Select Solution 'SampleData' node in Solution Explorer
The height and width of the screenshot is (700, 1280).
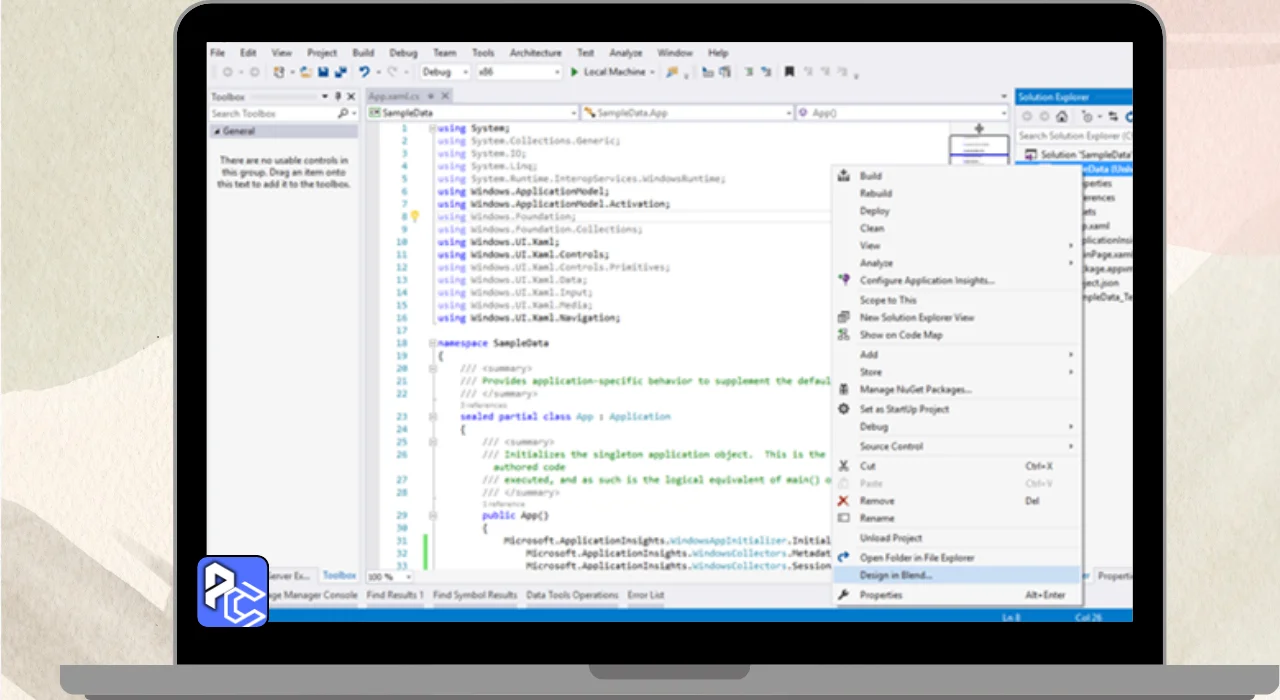click(x=1084, y=155)
